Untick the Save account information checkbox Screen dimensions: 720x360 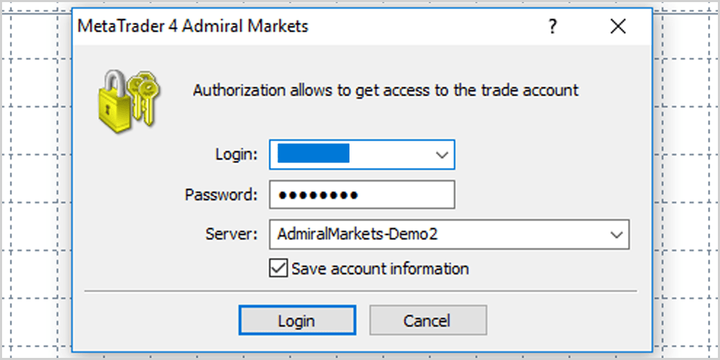278,268
